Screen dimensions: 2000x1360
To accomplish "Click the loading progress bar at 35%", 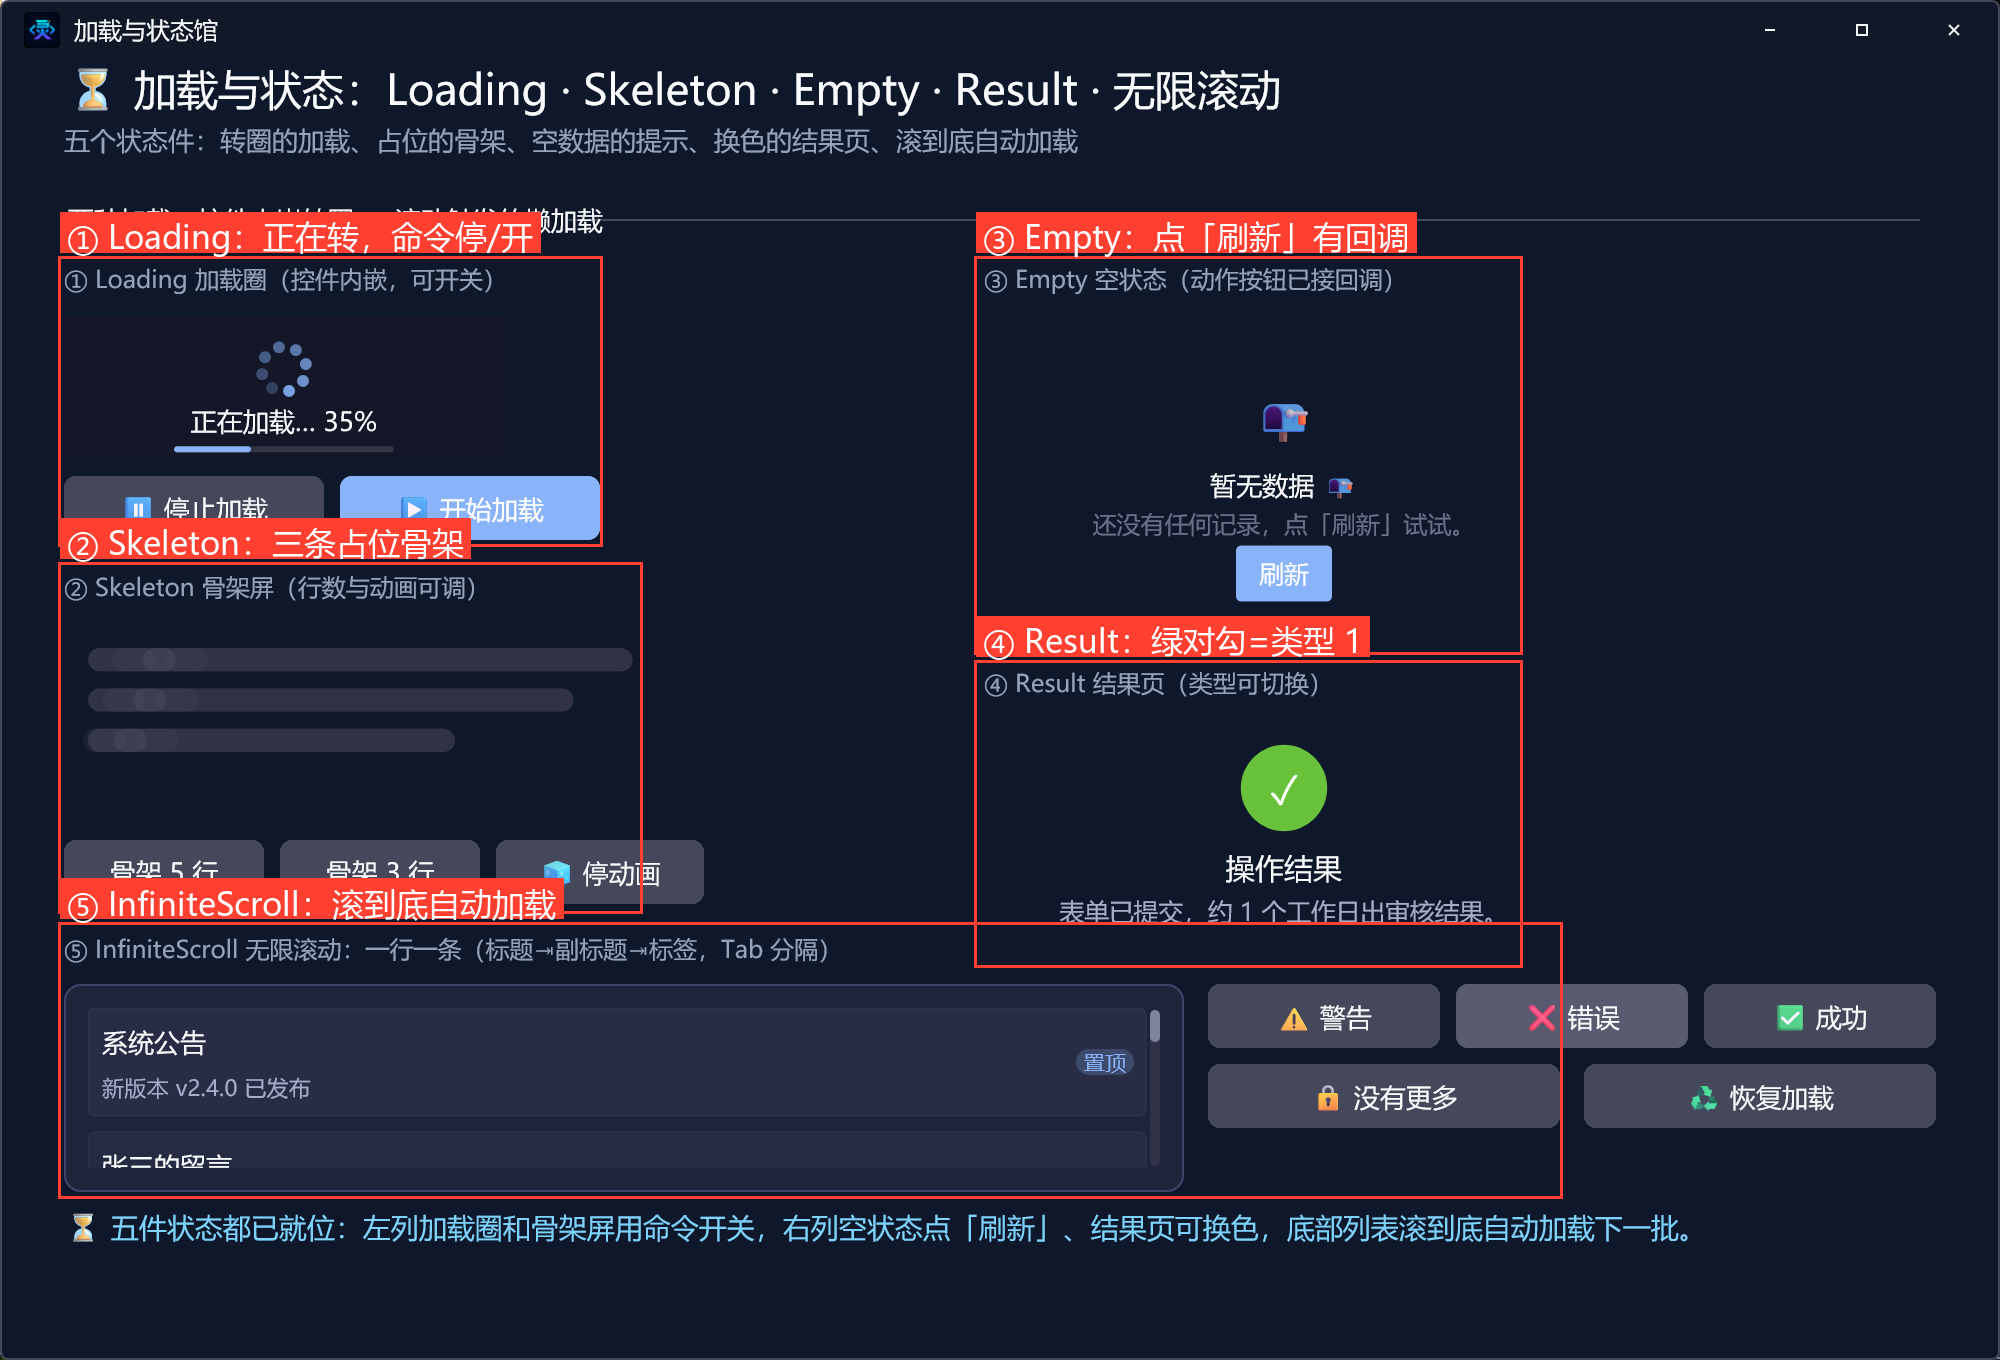I will (x=284, y=449).
